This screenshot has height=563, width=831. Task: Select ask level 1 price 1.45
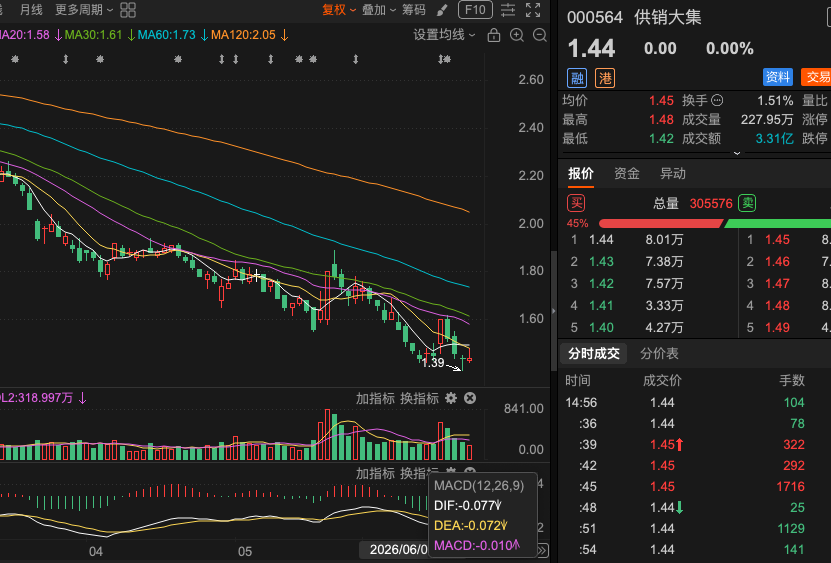click(777, 240)
